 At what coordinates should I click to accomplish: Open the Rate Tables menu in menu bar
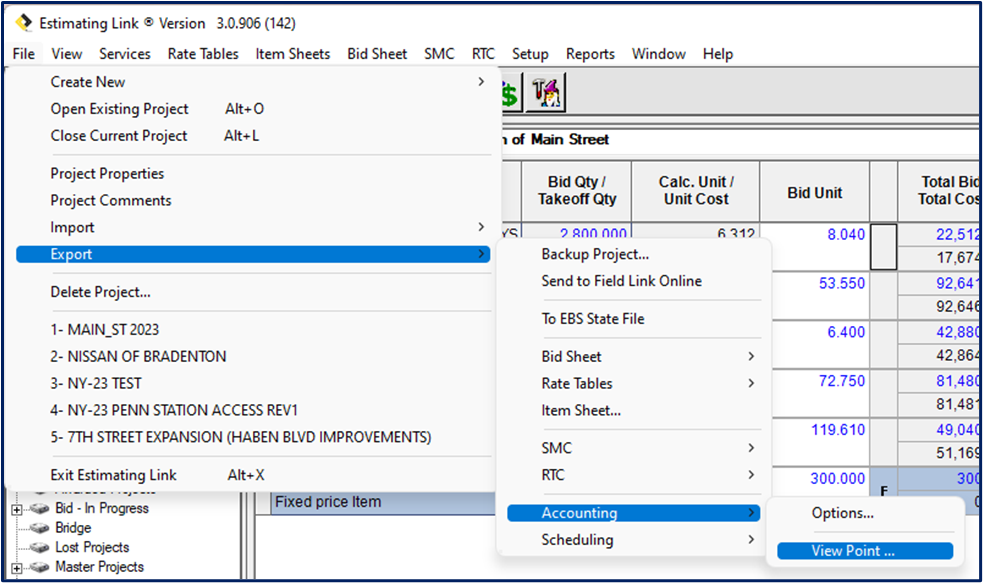pyautogui.click(x=203, y=54)
